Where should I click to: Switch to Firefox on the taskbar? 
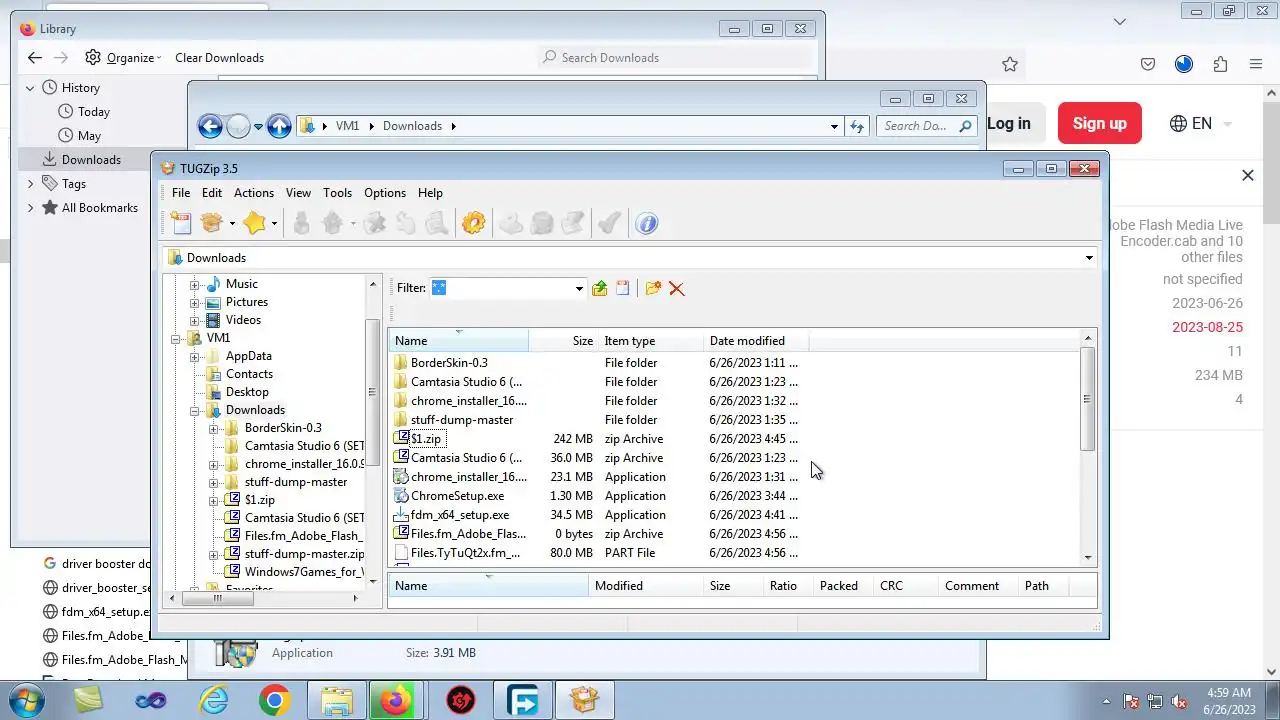tap(395, 700)
